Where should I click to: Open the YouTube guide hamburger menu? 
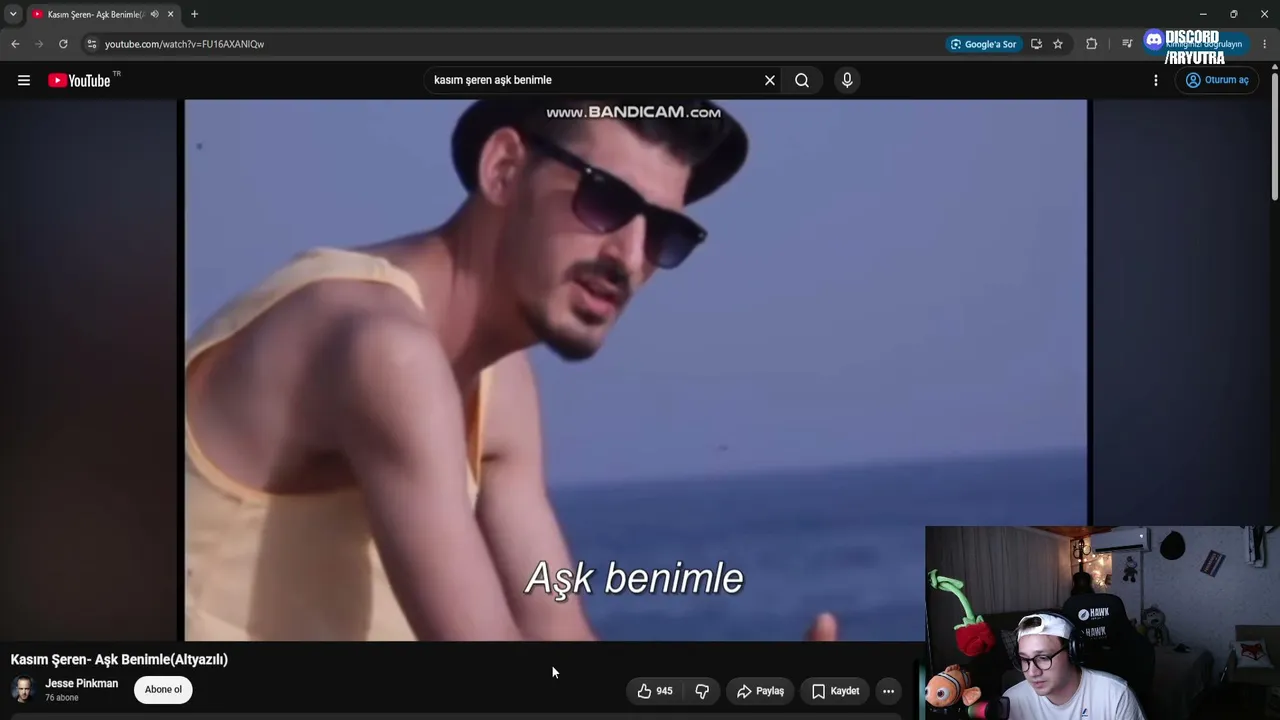click(x=24, y=80)
